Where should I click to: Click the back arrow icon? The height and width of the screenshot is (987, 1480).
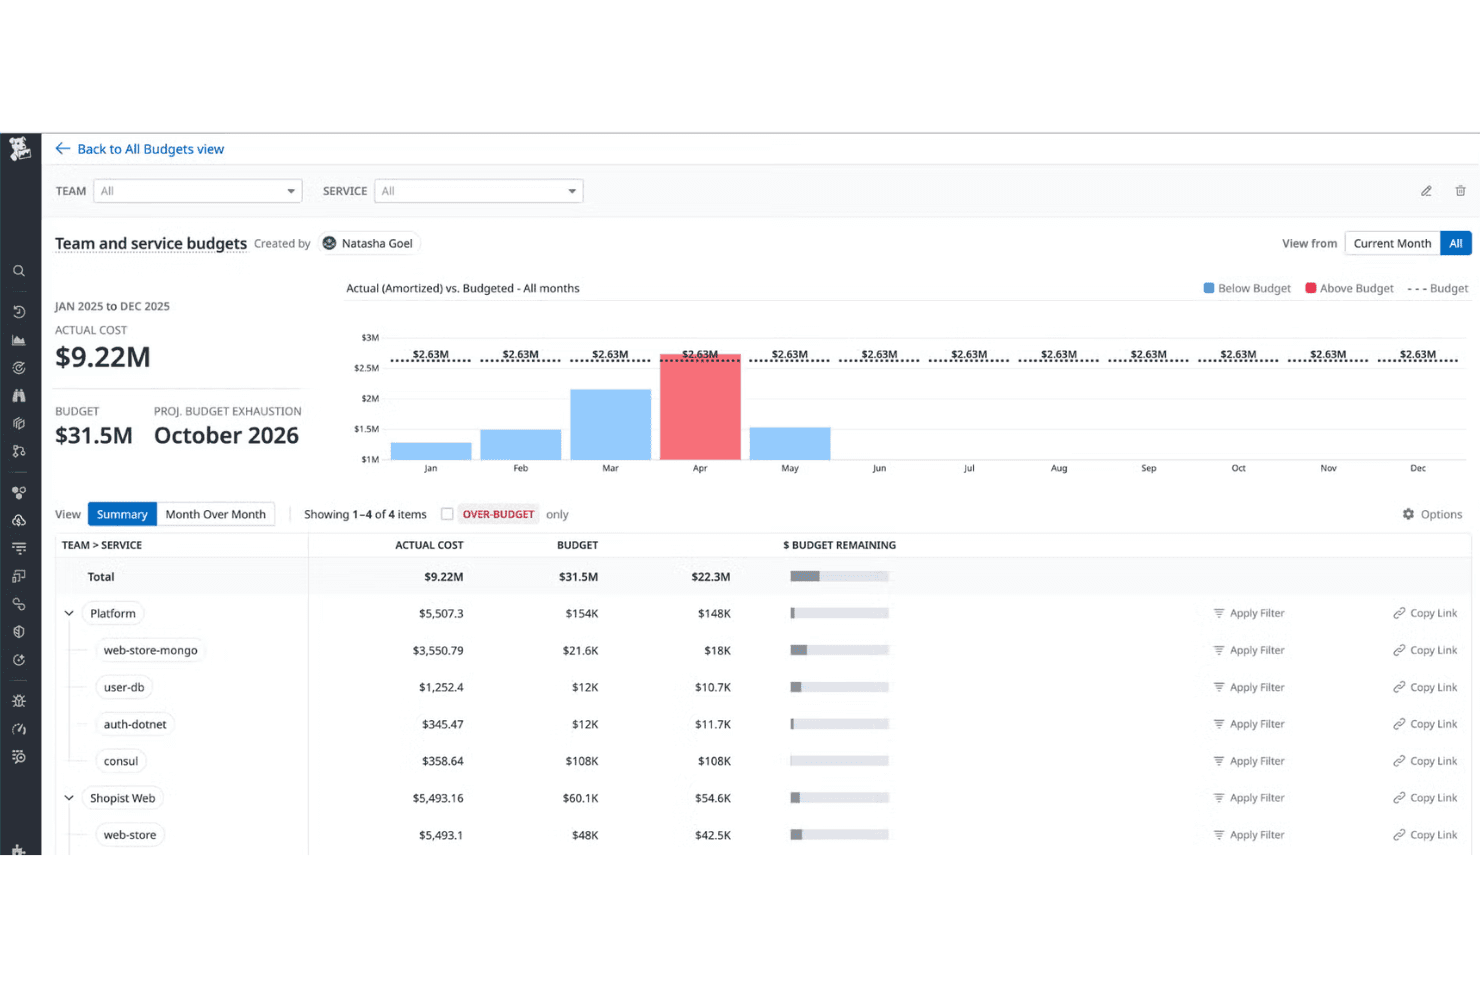click(63, 149)
